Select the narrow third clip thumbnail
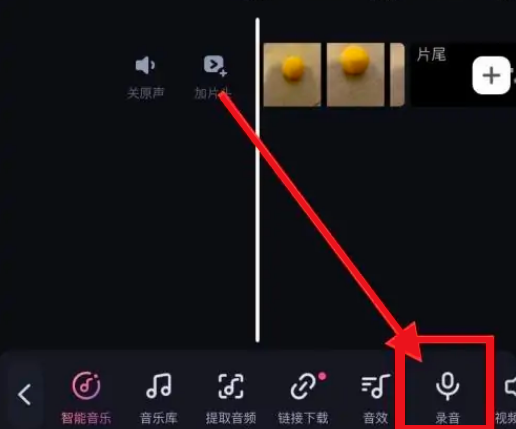 (397, 75)
